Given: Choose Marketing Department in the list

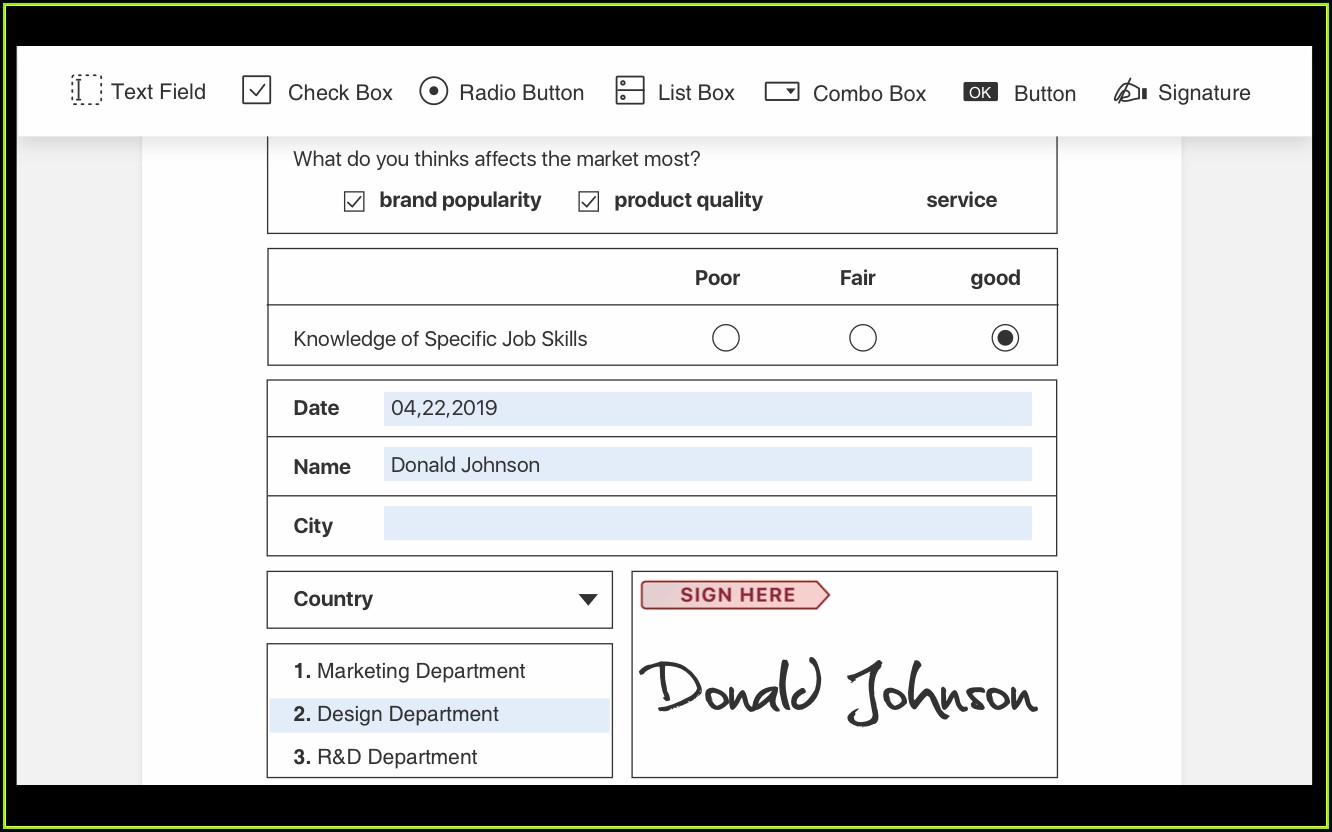Looking at the screenshot, I should [x=421, y=671].
